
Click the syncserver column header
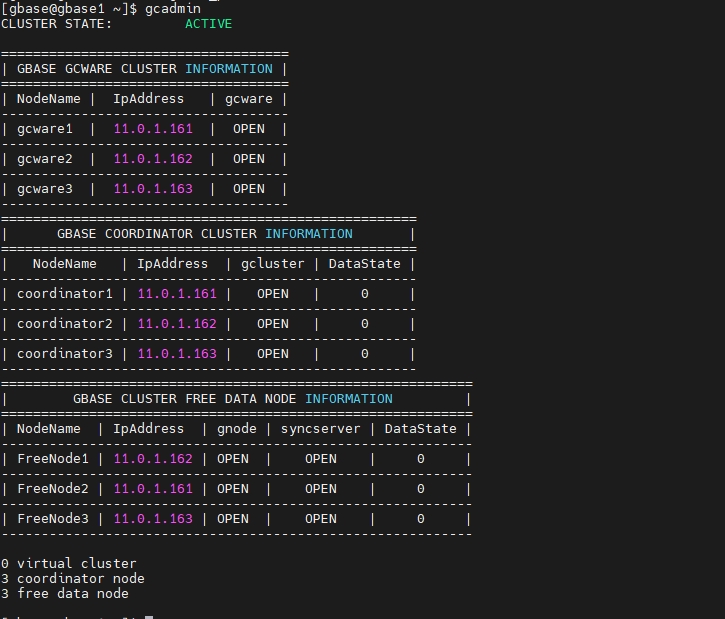click(x=320, y=429)
